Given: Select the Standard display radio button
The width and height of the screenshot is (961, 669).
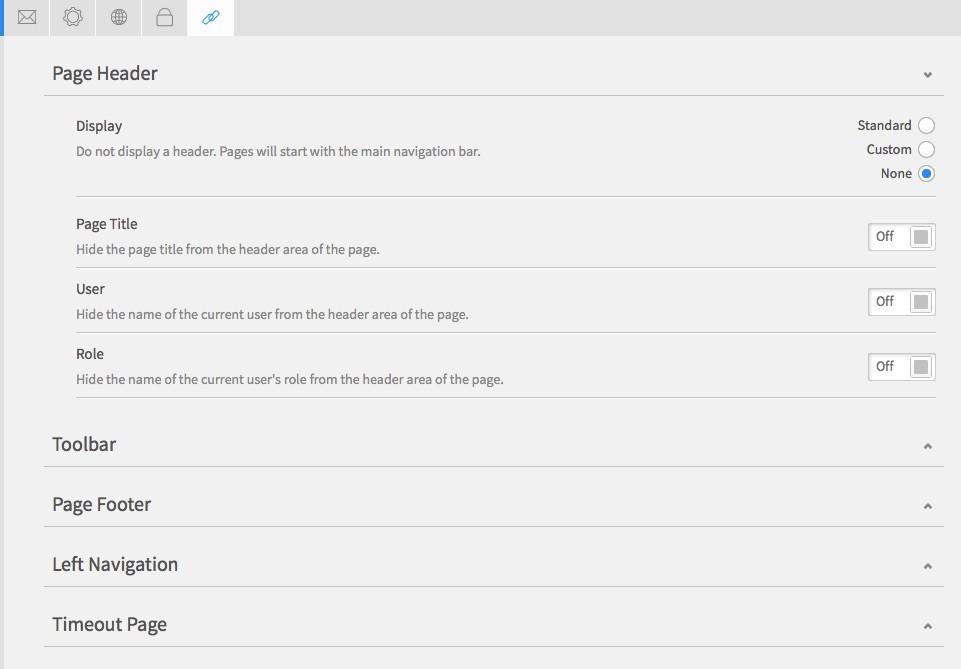Looking at the screenshot, I should [926, 126].
